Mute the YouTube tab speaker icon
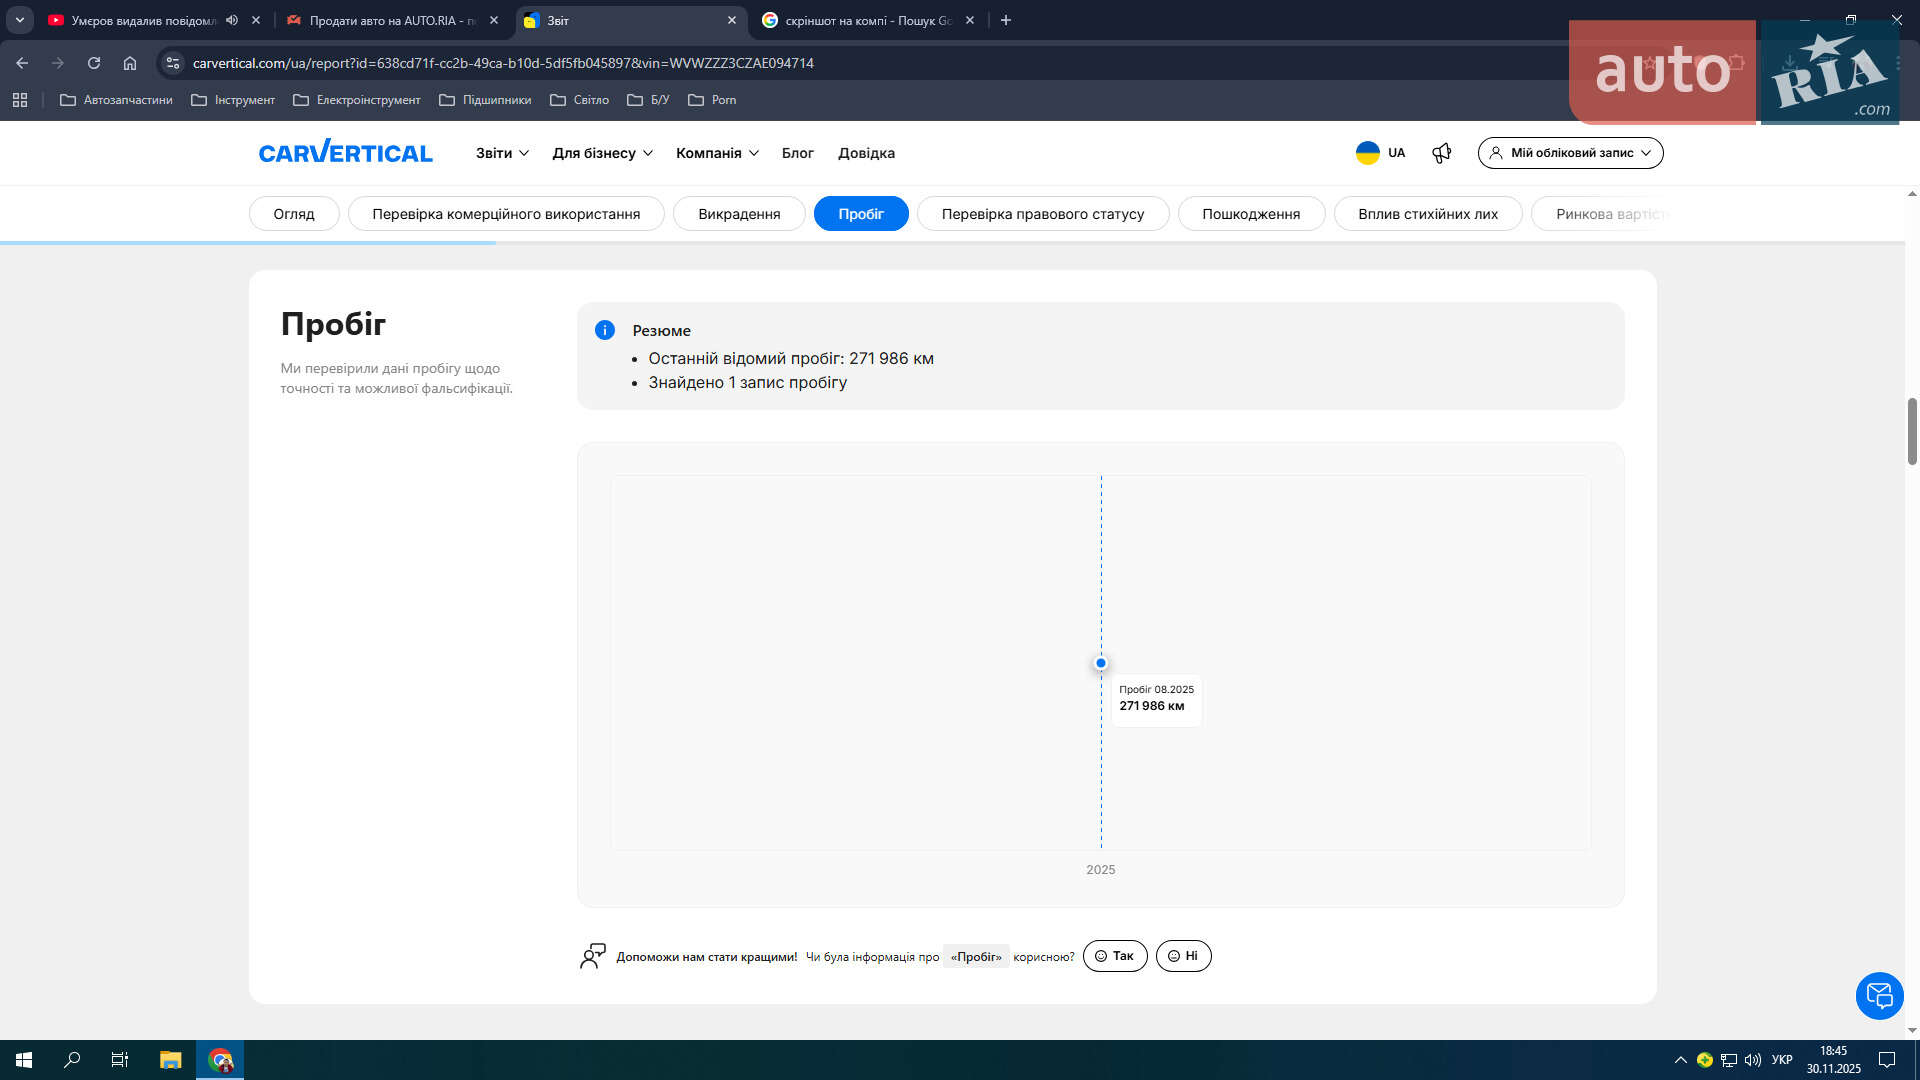The height and width of the screenshot is (1080, 1920). pyautogui.click(x=232, y=20)
